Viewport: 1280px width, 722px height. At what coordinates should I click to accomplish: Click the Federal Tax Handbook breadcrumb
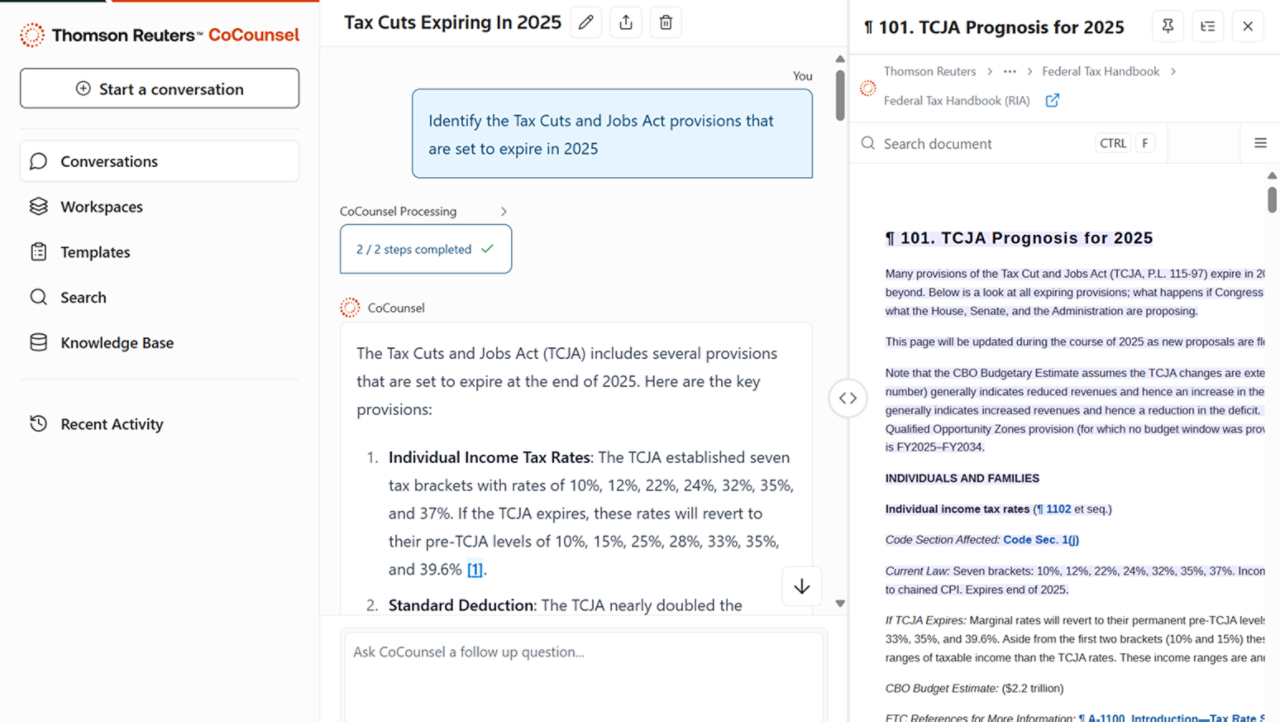(x=1101, y=71)
